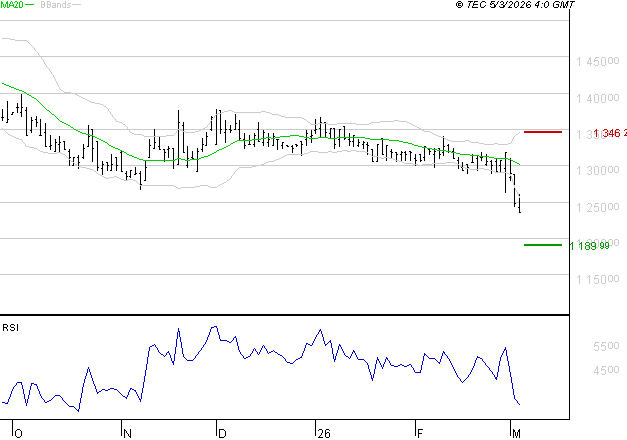The width and height of the screenshot is (627, 440).
Task: Select the '26' year time axis marker
Action: click(322, 433)
